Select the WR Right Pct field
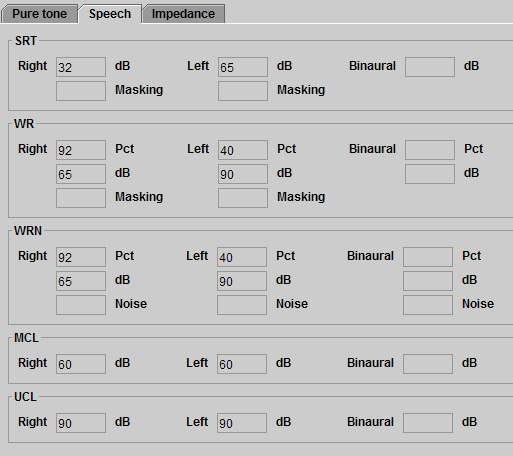This screenshot has width=513, height=456. point(81,150)
